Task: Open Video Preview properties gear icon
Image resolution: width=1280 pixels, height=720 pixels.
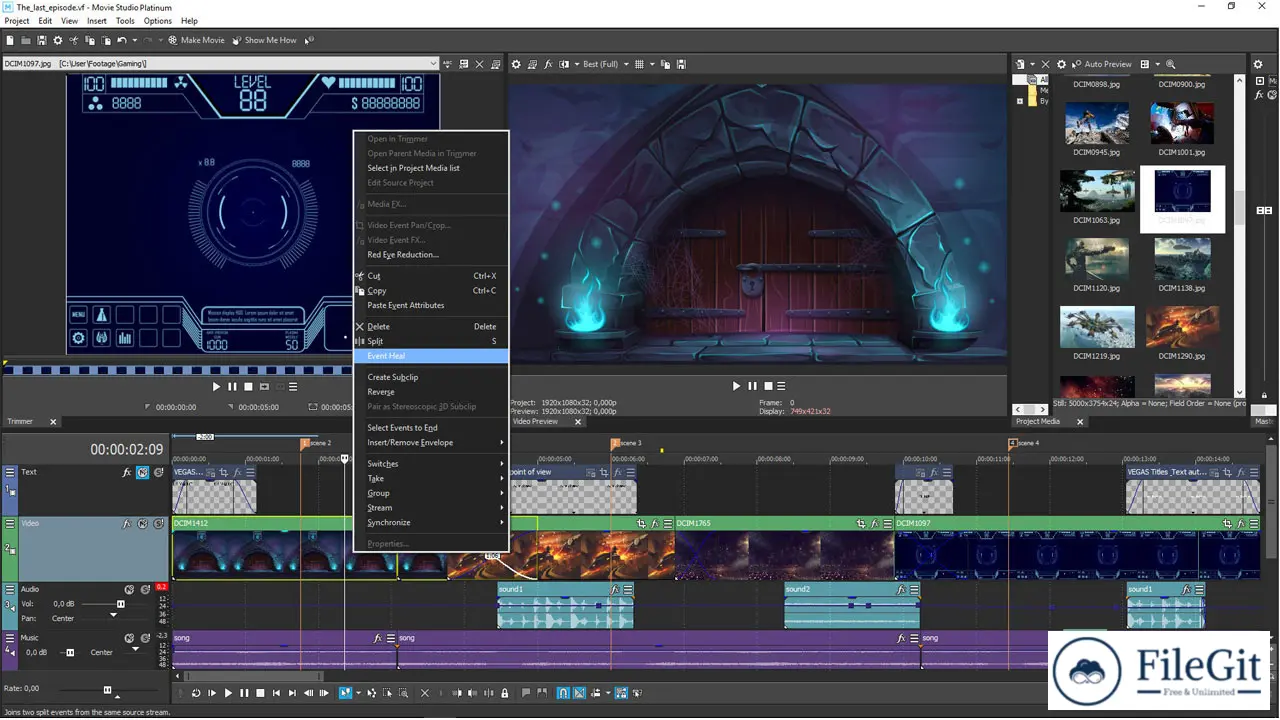Action: 516,64
